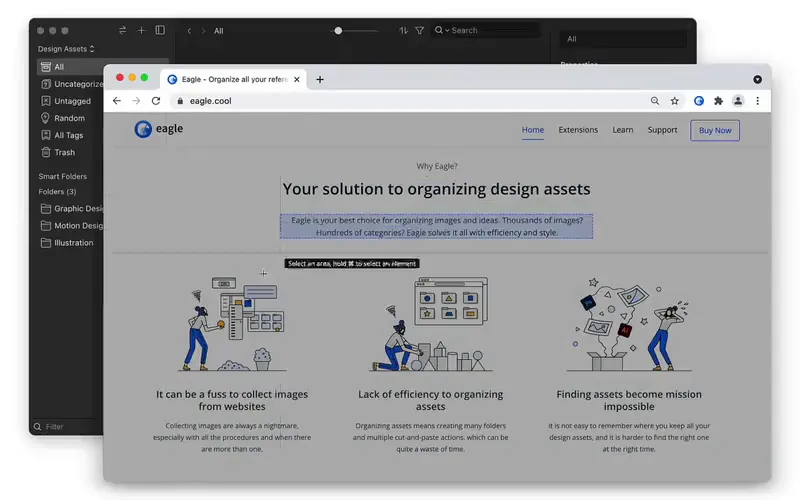The height and width of the screenshot is (500, 800).
Task: Click the Eagle extension icon in Chrome toolbar
Action: click(x=698, y=101)
